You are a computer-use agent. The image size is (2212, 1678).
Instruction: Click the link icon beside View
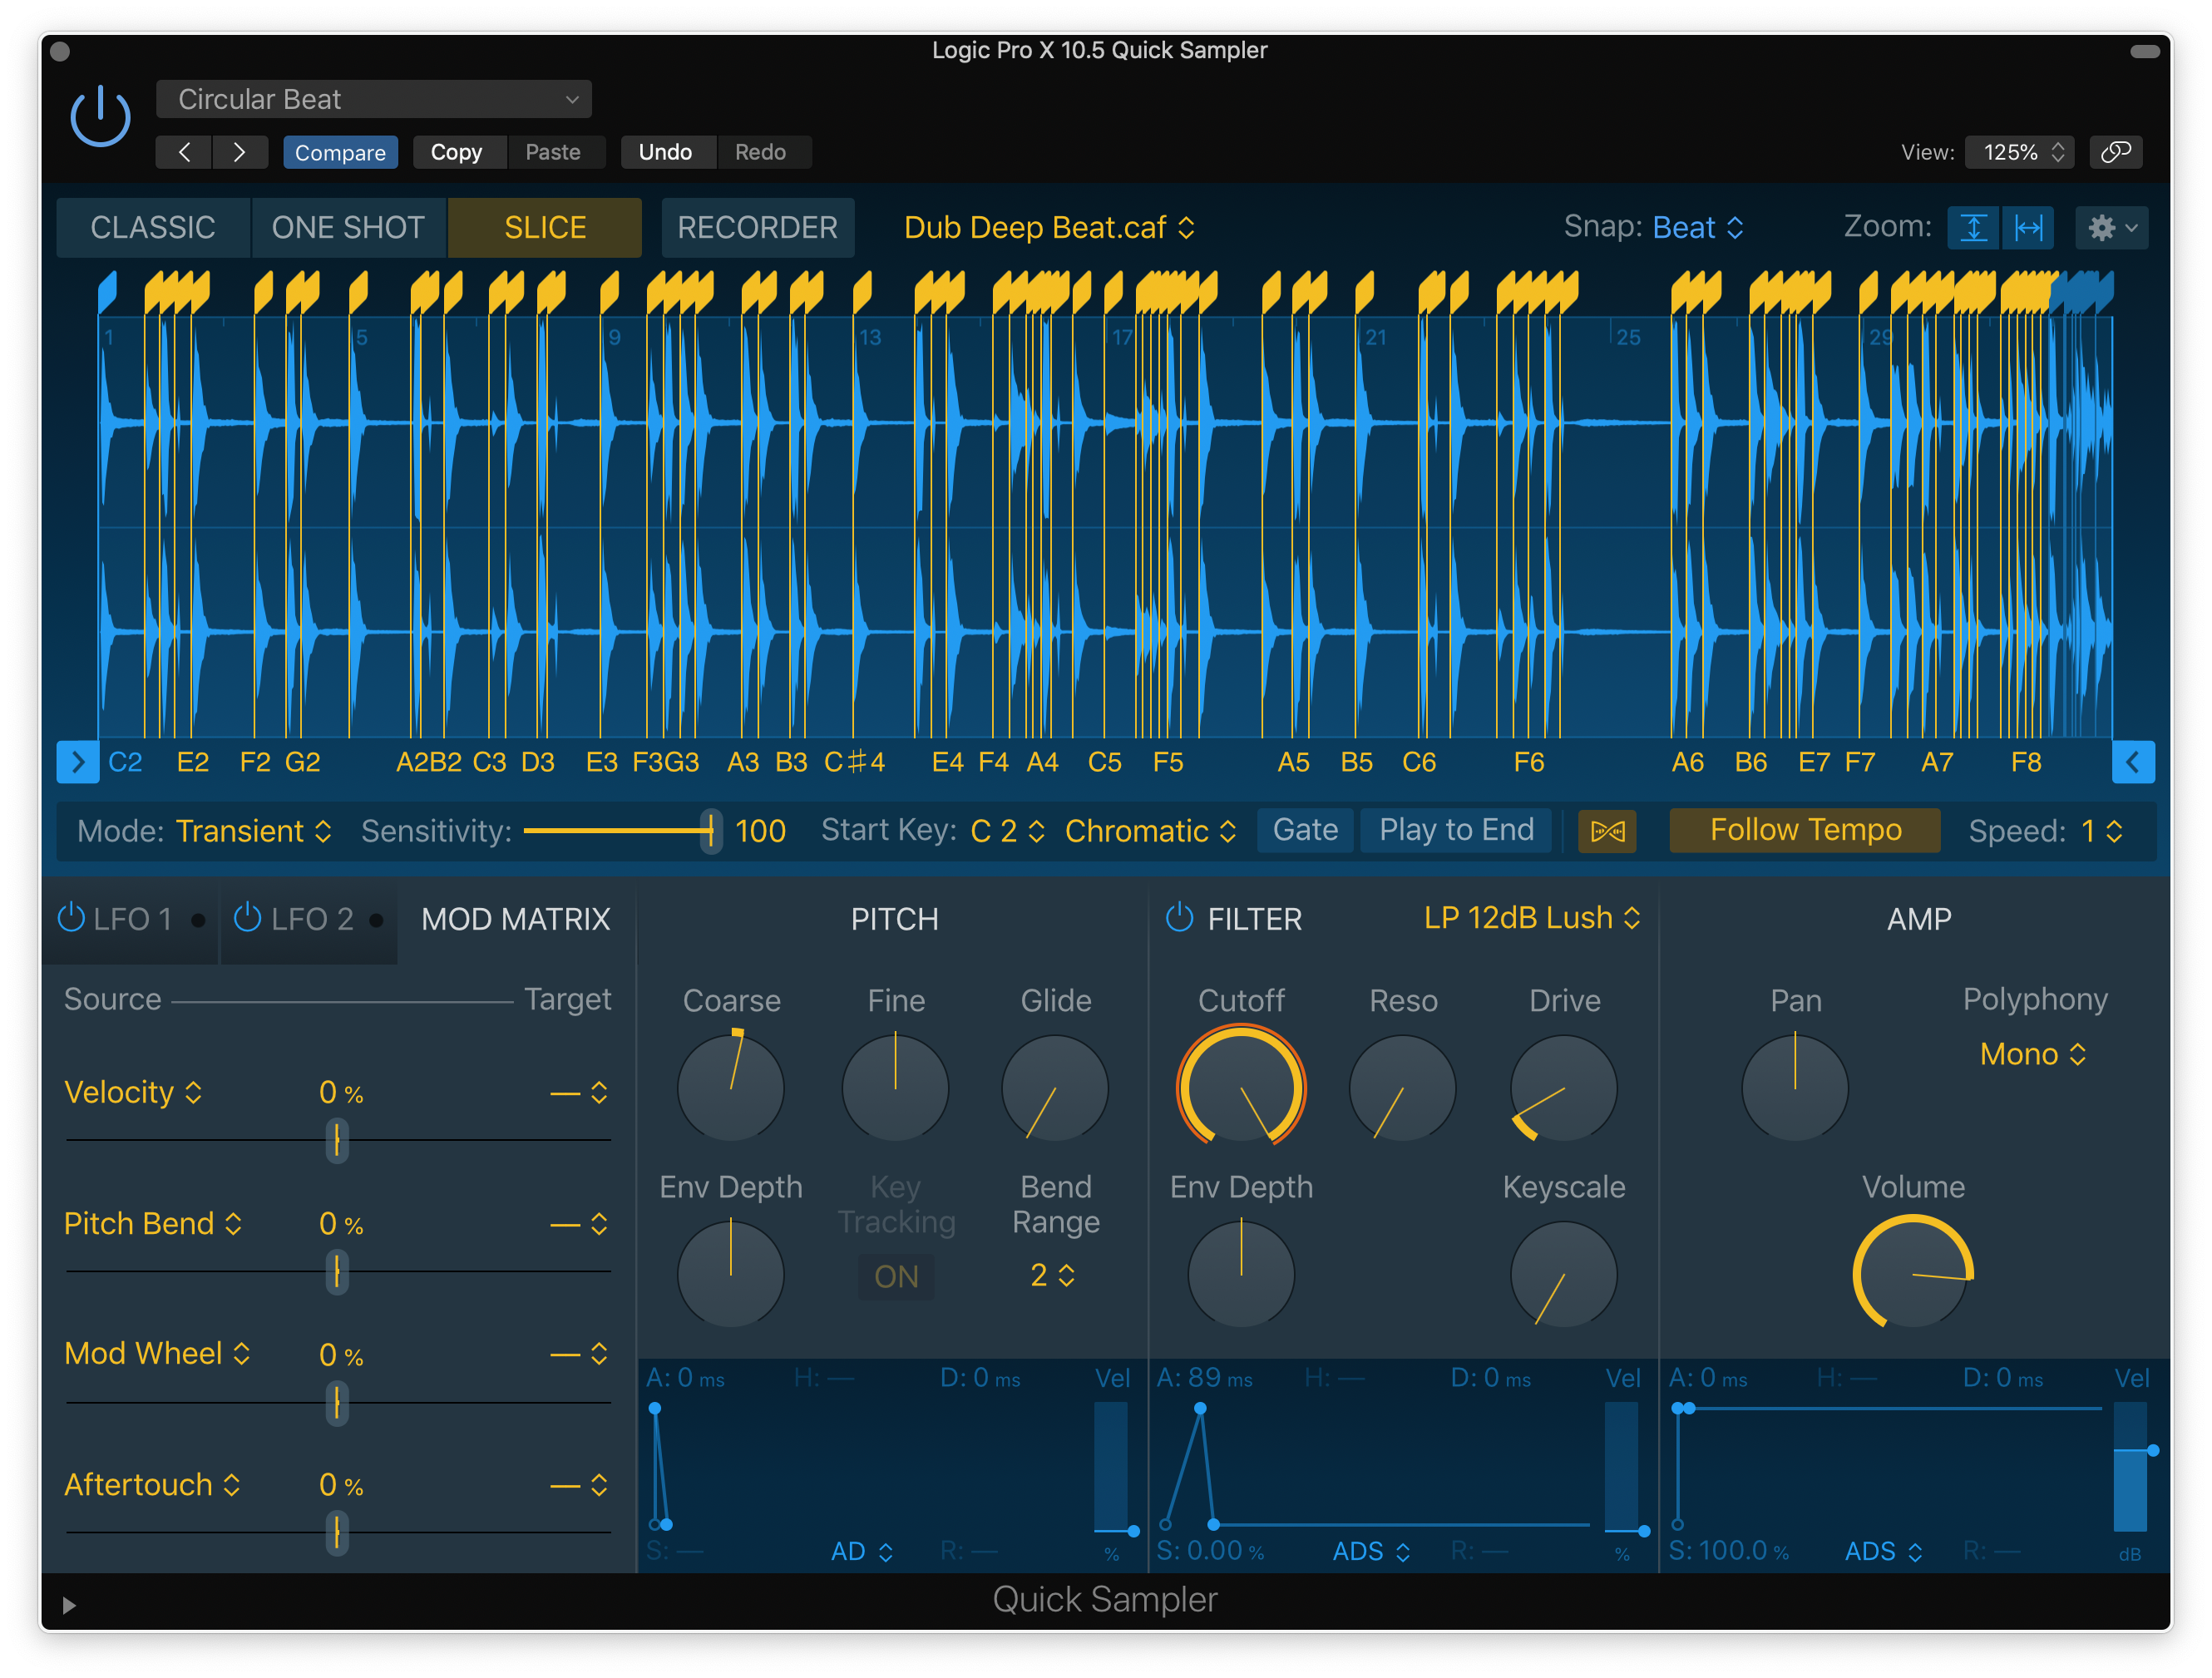2115,152
